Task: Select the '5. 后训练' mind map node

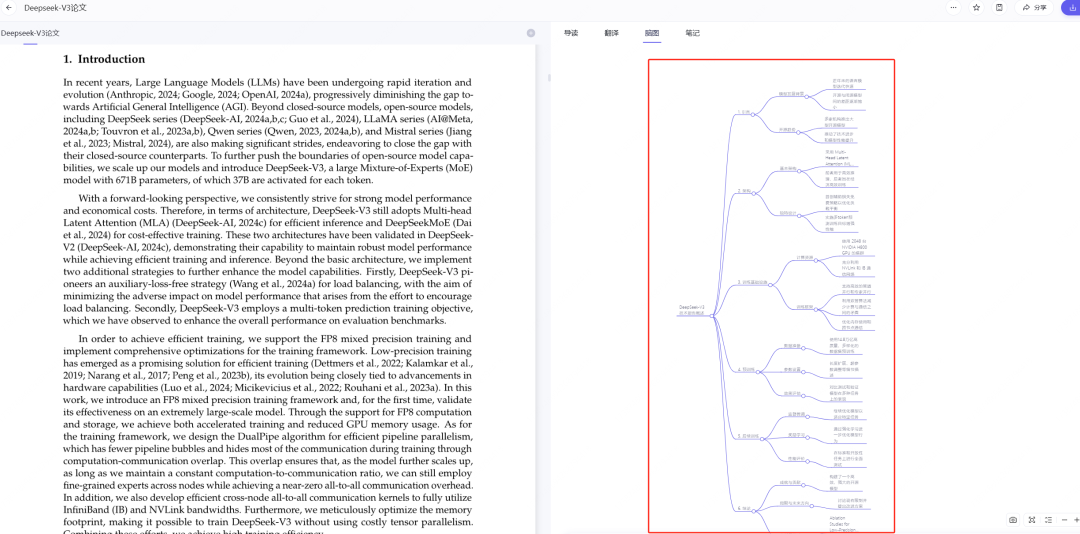Action: (747, 435)
